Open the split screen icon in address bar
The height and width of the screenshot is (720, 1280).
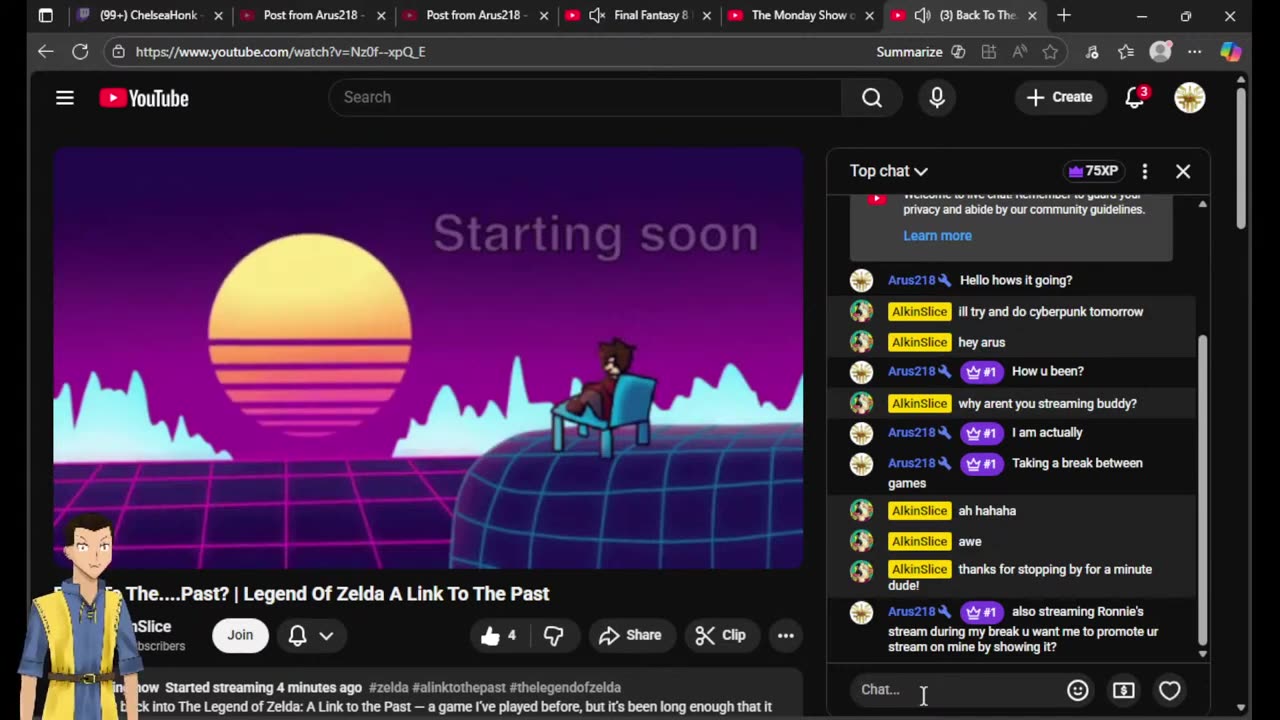(989, 52)
